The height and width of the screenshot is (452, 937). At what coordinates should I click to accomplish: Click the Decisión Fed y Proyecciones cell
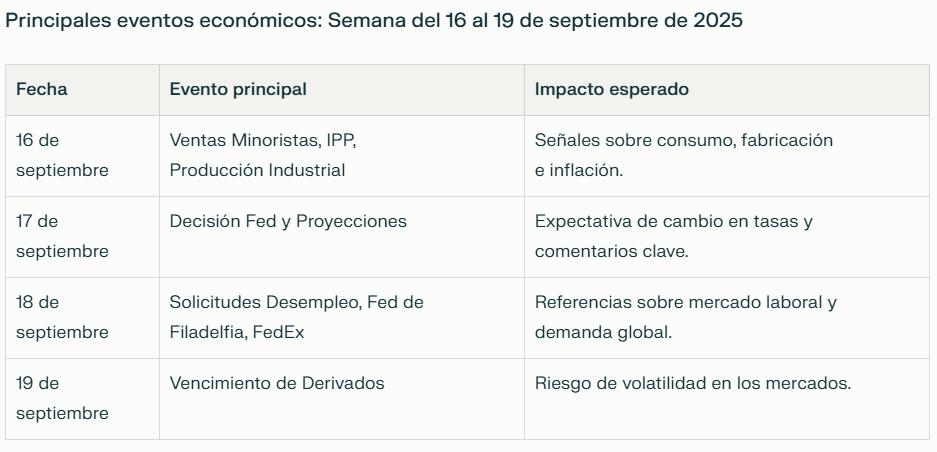pyautogui.click(x=342, y=237)
